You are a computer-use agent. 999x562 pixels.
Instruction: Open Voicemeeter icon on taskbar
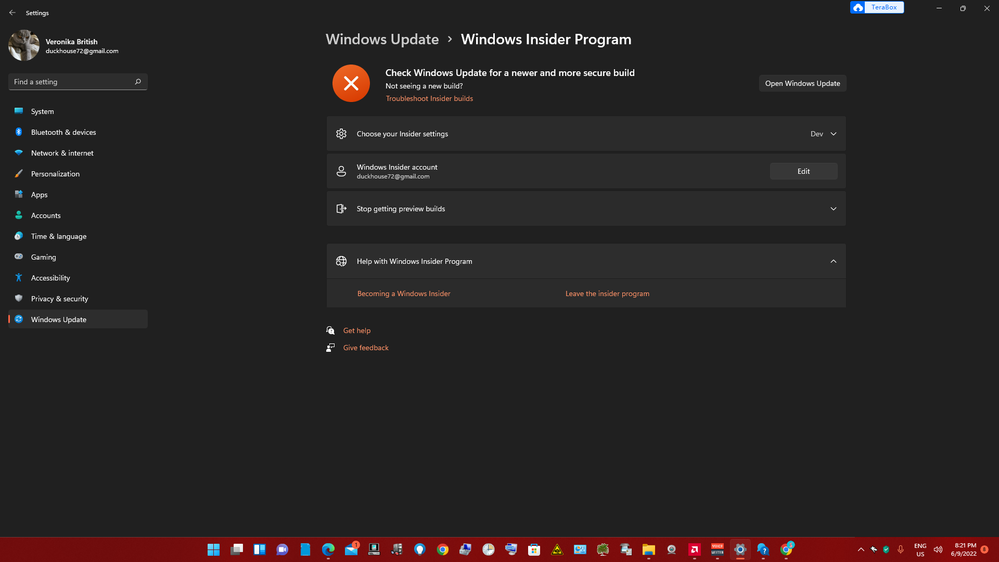(717, 549)
